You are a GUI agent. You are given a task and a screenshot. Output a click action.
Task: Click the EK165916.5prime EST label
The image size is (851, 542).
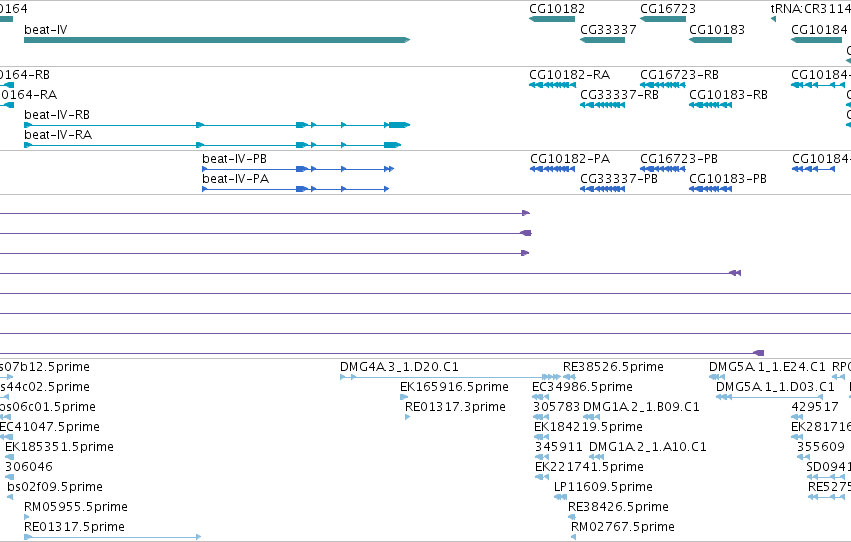pyautogui.click(x=454, y=387)
